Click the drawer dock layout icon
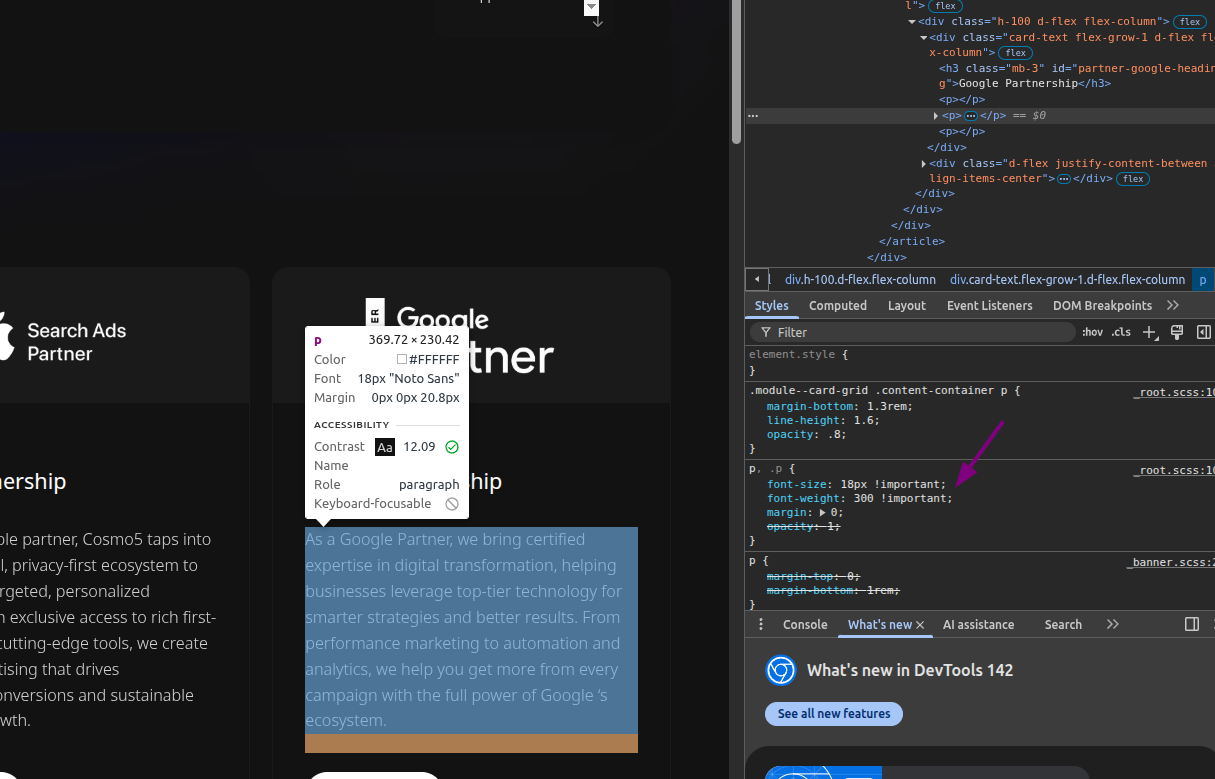This screenshot has height=779, width=1215. pos(1192,624)
